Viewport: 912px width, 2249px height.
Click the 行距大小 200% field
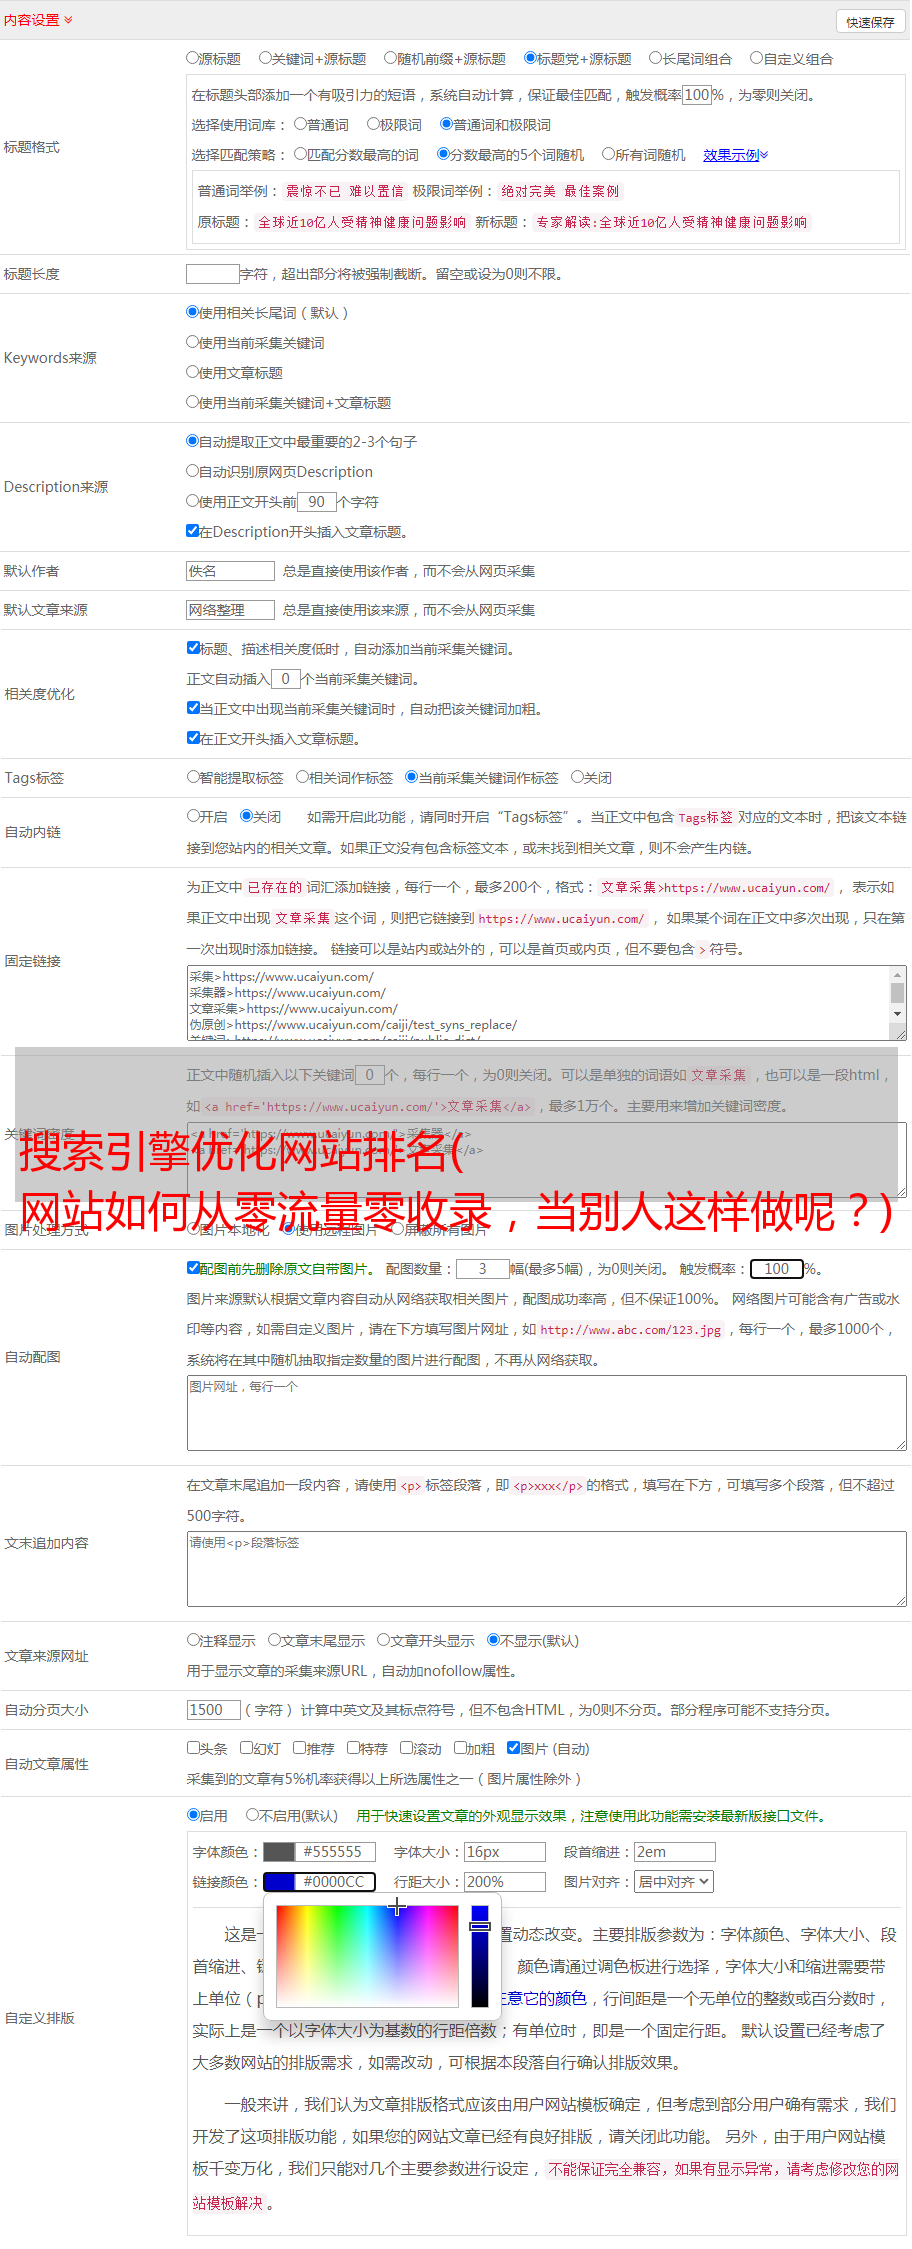505,1882
